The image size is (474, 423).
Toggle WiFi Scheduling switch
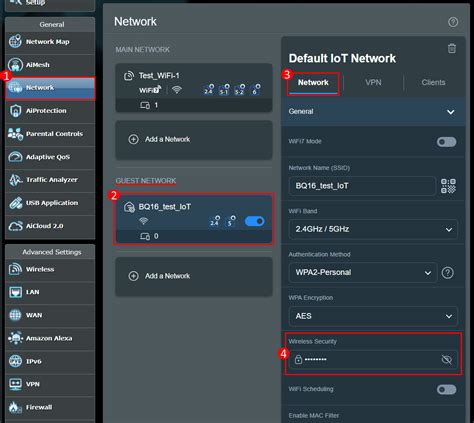coord(446,389)
